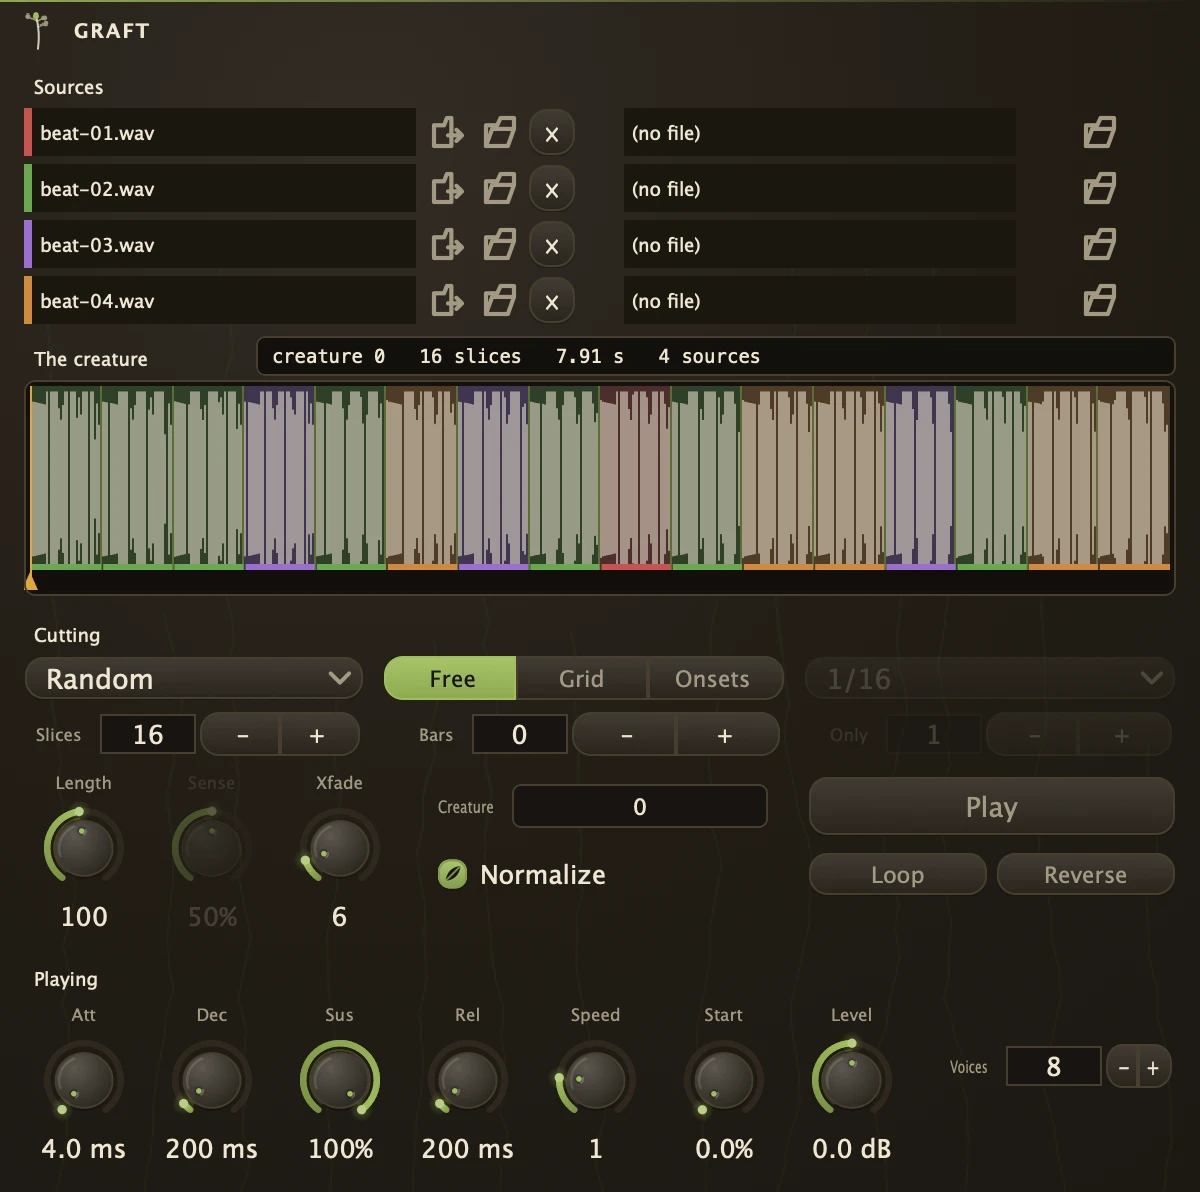Click the Sus knob
Viewport: 1200px width, 1192px height.
340,1079
